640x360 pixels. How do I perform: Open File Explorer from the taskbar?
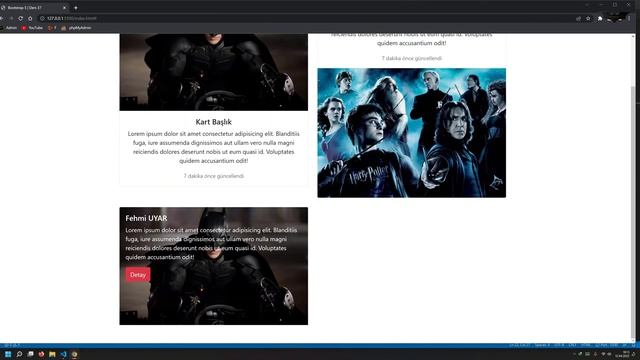(52, 354)
